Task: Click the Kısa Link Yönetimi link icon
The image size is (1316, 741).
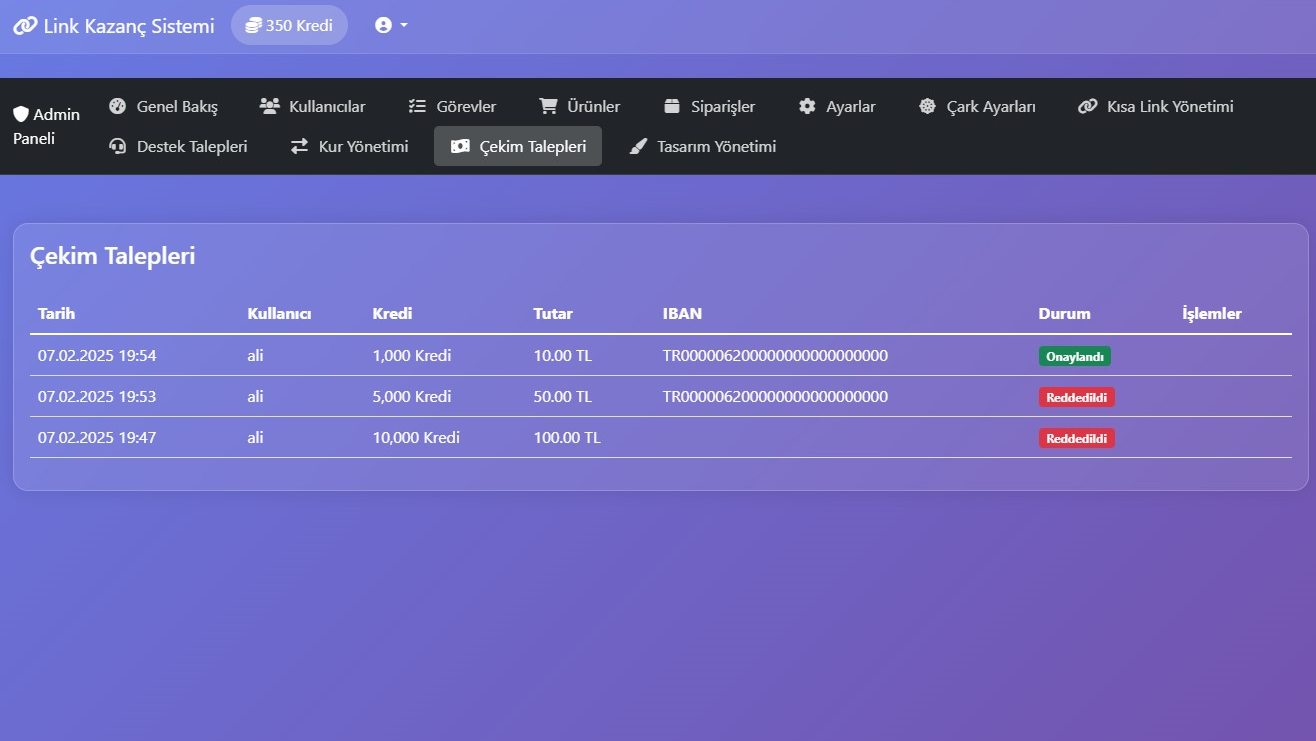Action: pos(1088,106)
